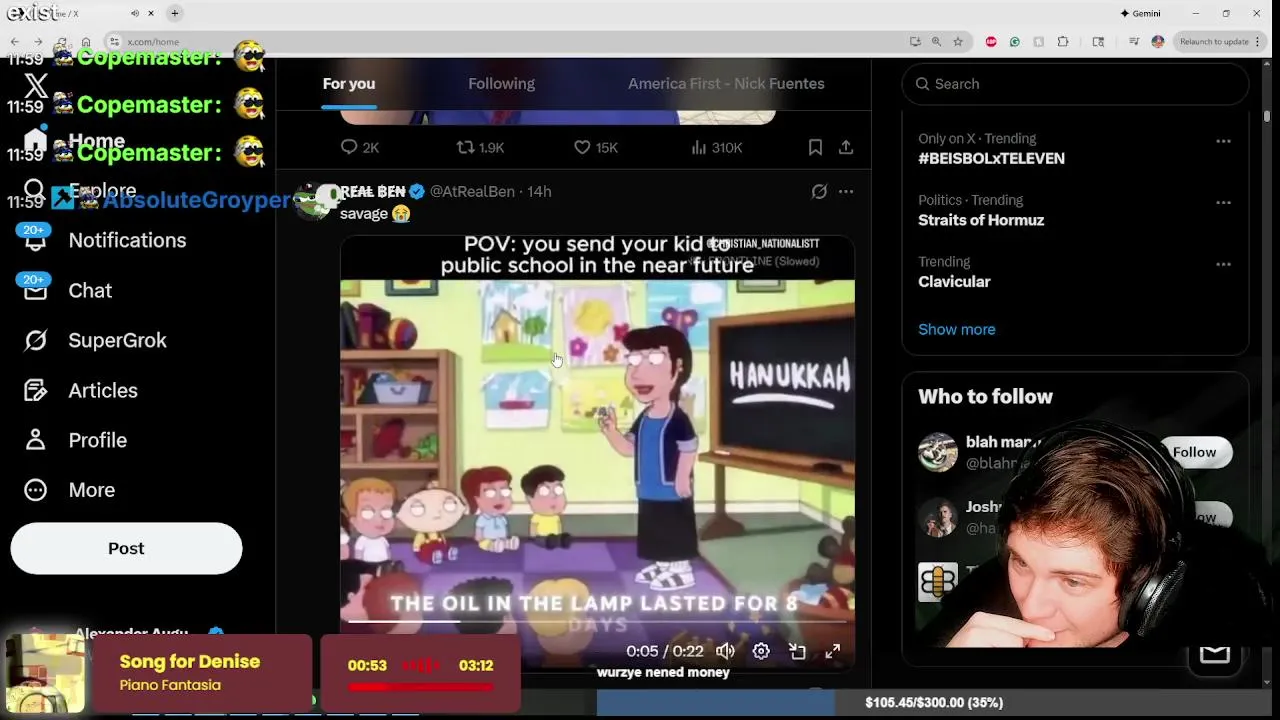View site information icon beside x.com/home
The image size is (1280, 720).
(114, 42)
